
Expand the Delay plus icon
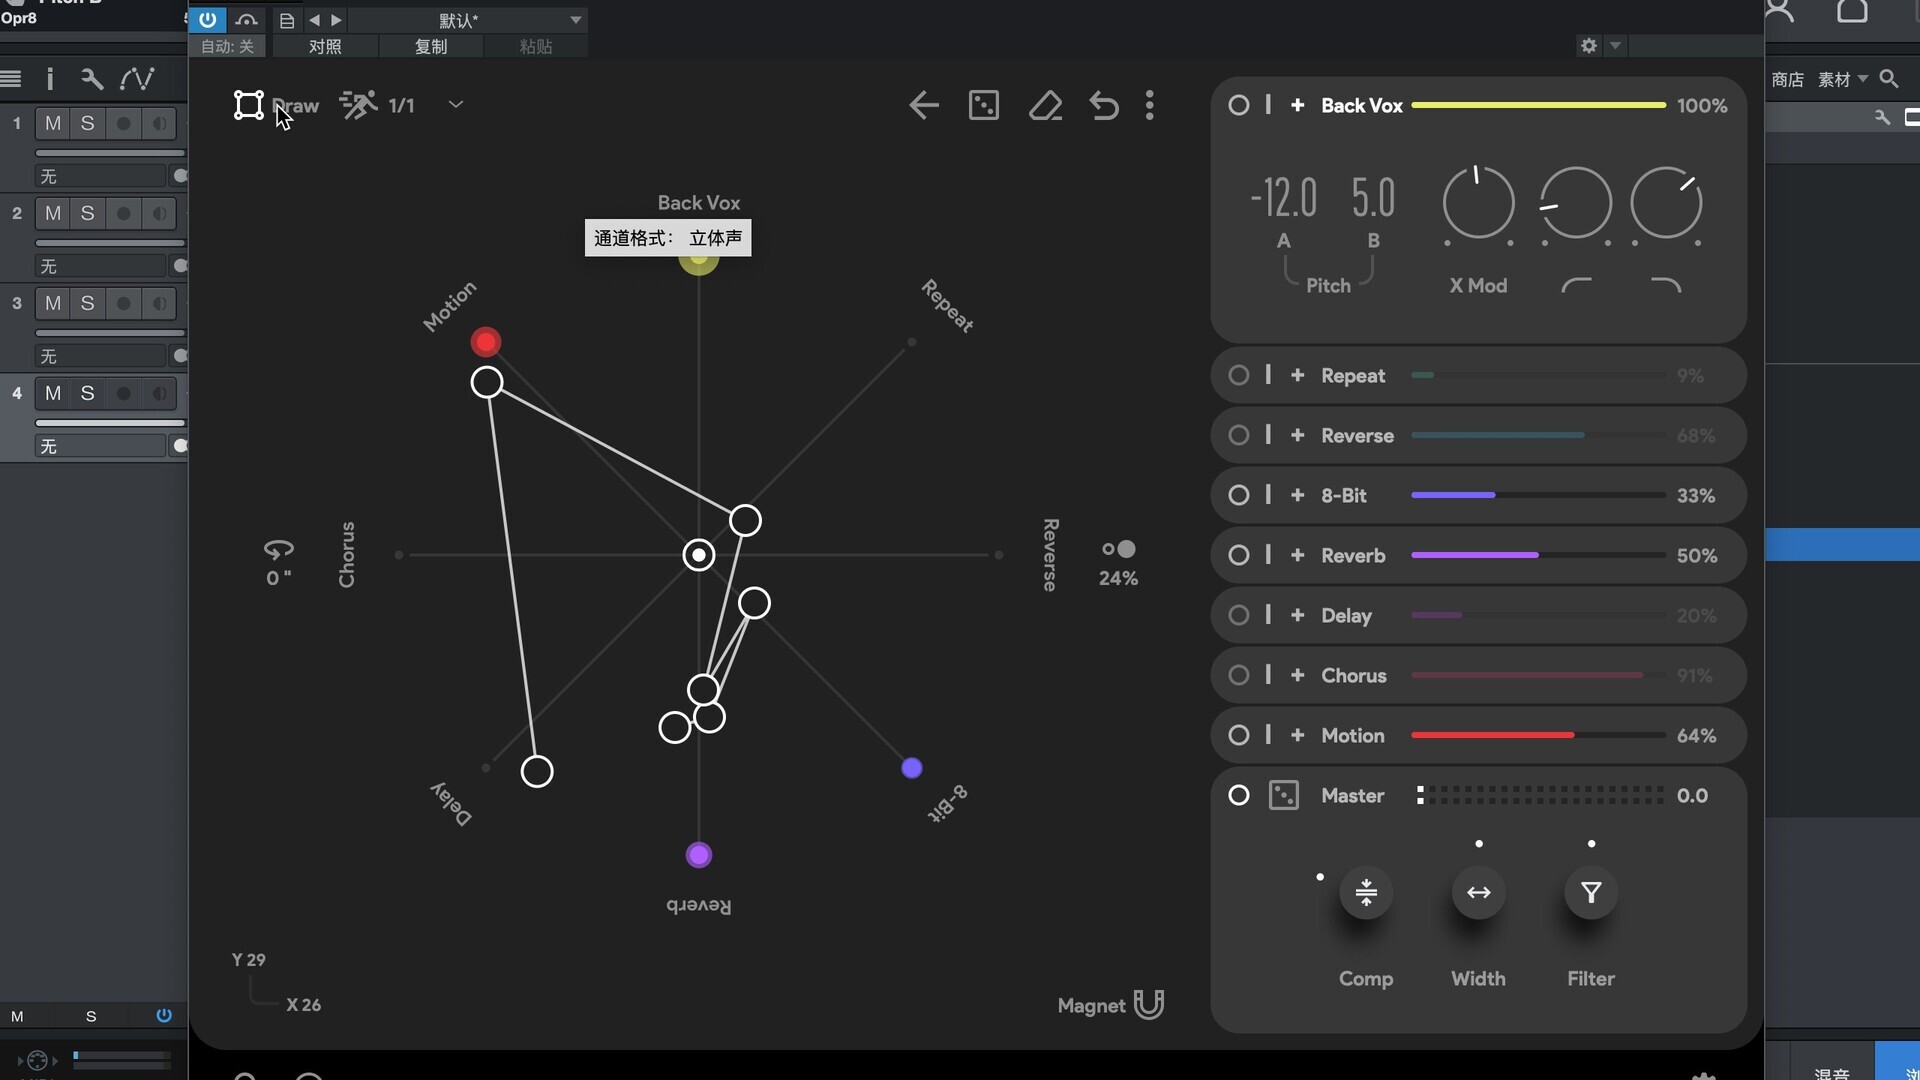click(x=1298, y=615)
